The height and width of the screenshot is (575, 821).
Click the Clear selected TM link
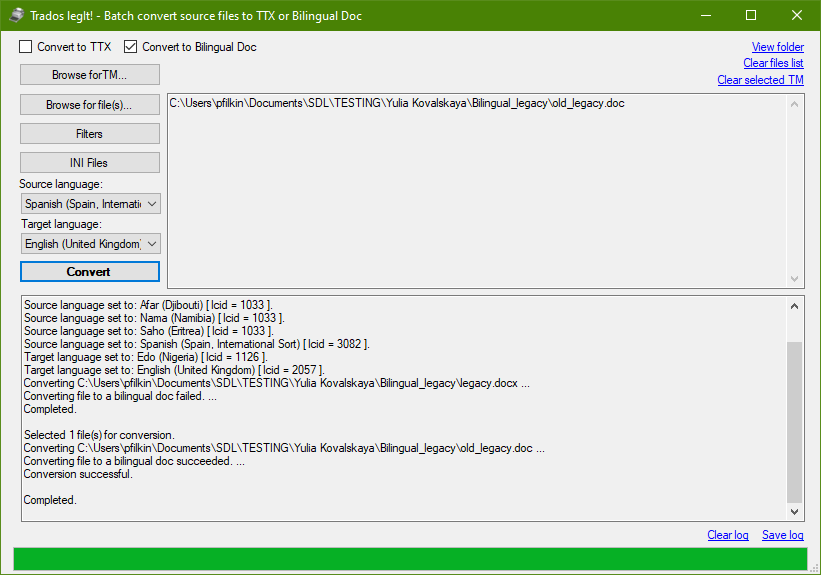click(x=760, y=80)
